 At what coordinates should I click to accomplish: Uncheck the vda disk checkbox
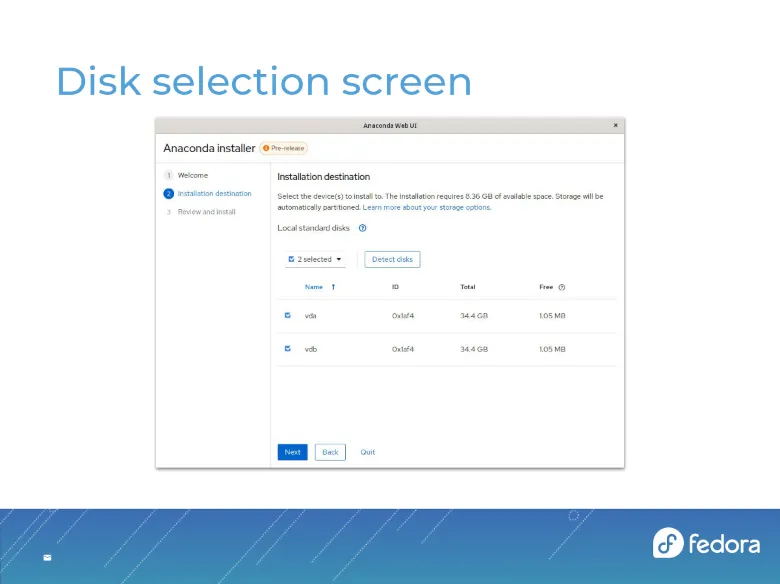[288, 315]
